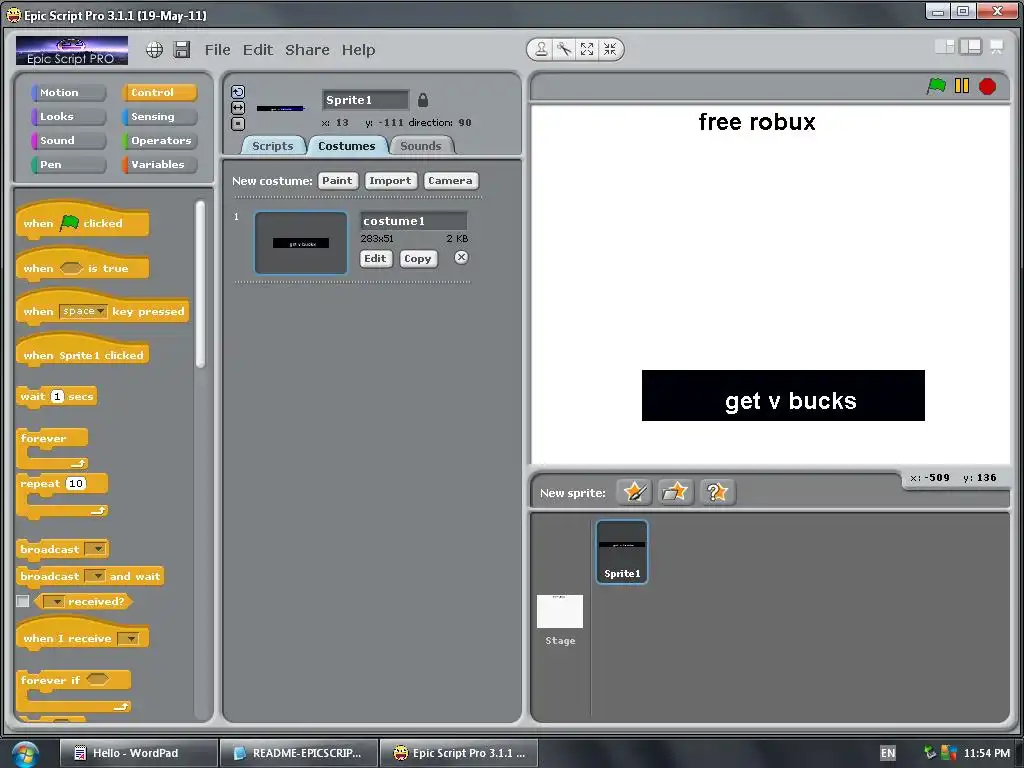Enter presentation mode
1024x768 pixels.
(x=997, y=46)
